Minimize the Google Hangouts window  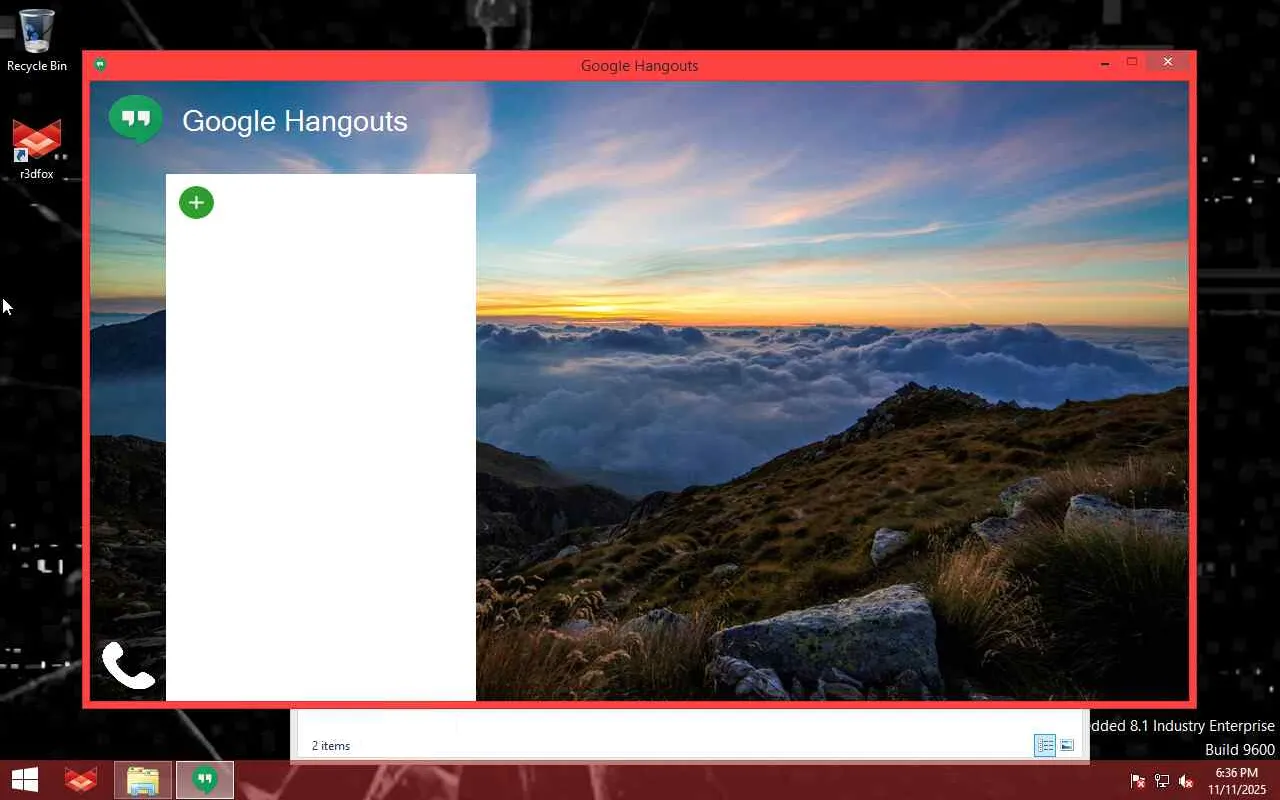[1105, 63]
